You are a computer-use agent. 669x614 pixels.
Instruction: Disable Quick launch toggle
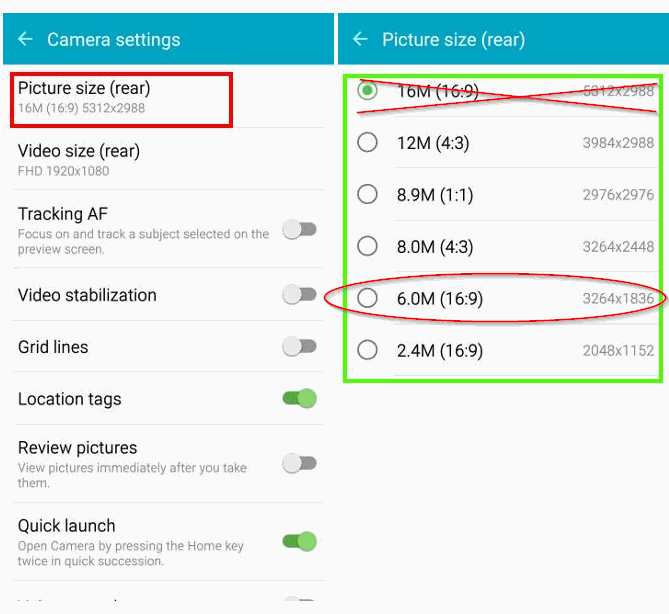pyautogui.click(x=299, y=541)
